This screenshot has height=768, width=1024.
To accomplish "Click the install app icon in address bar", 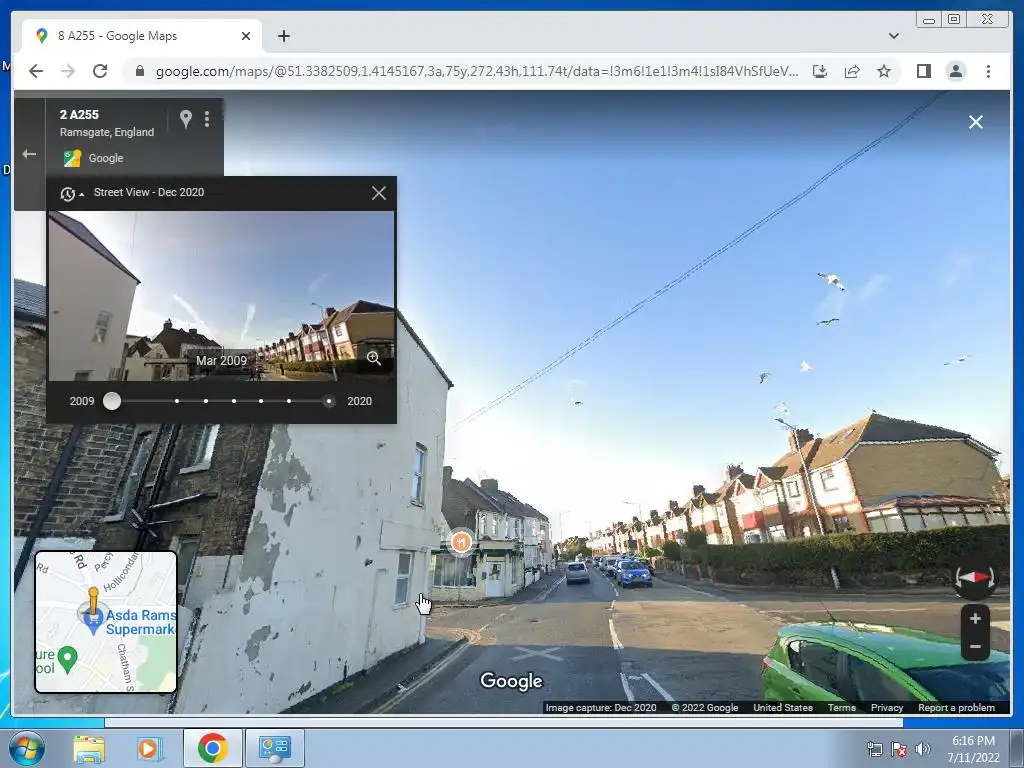I will point(820,71).
